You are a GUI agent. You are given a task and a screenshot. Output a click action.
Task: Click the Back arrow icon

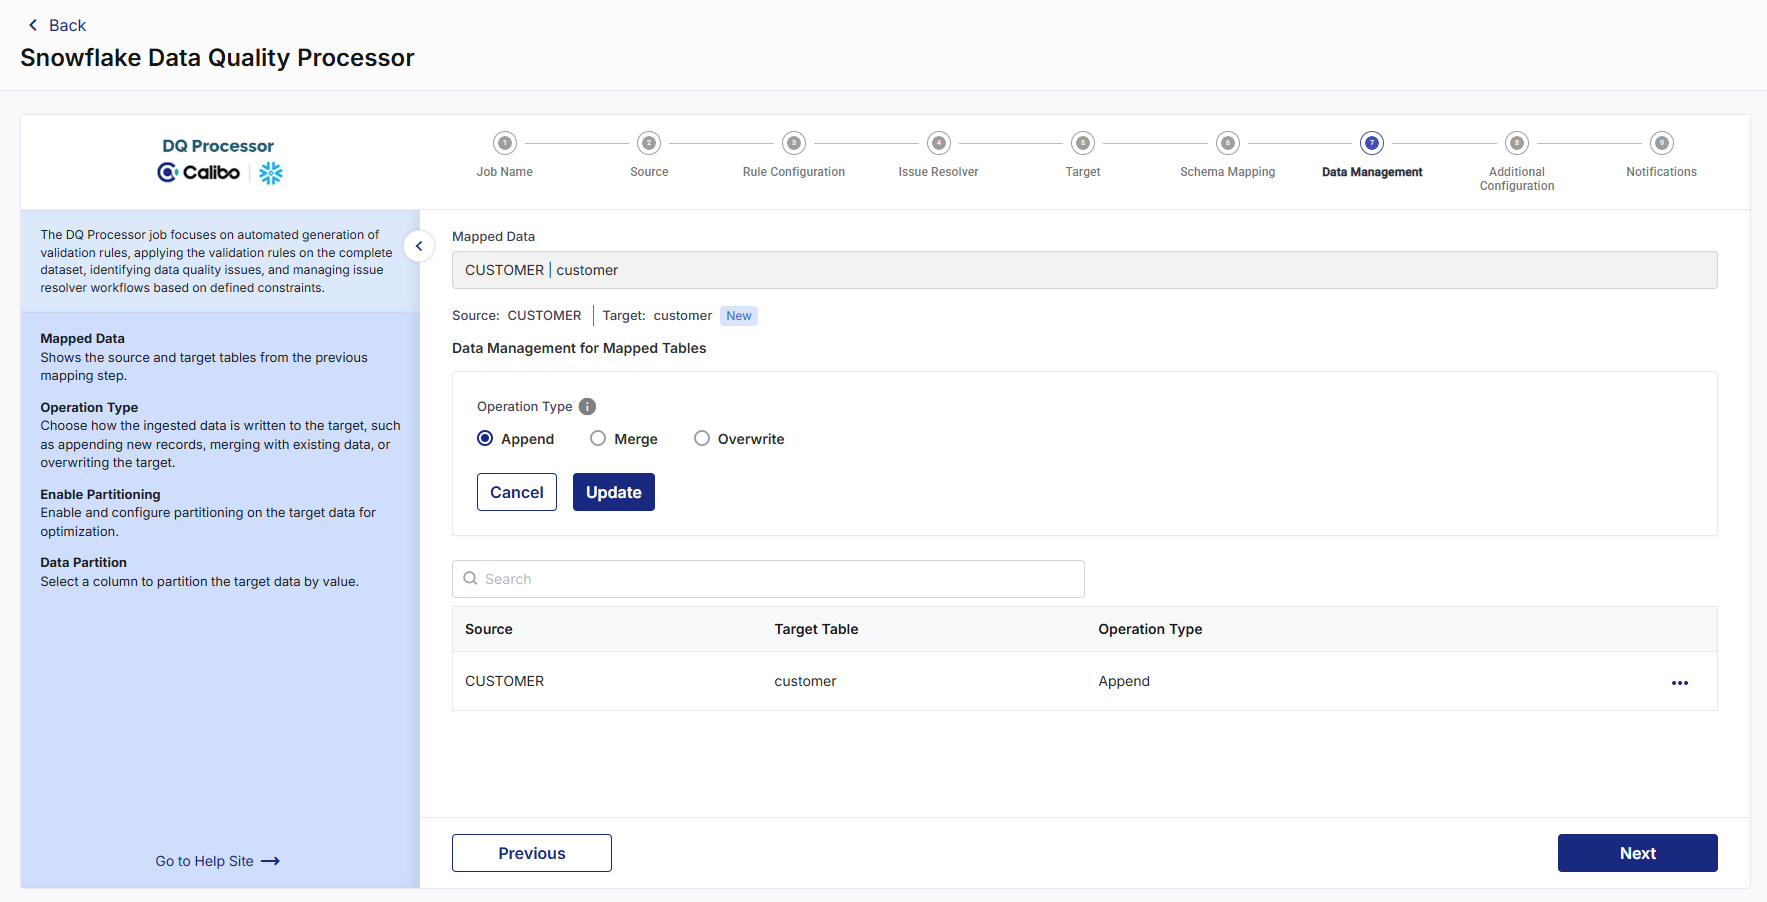pos(33,25)
